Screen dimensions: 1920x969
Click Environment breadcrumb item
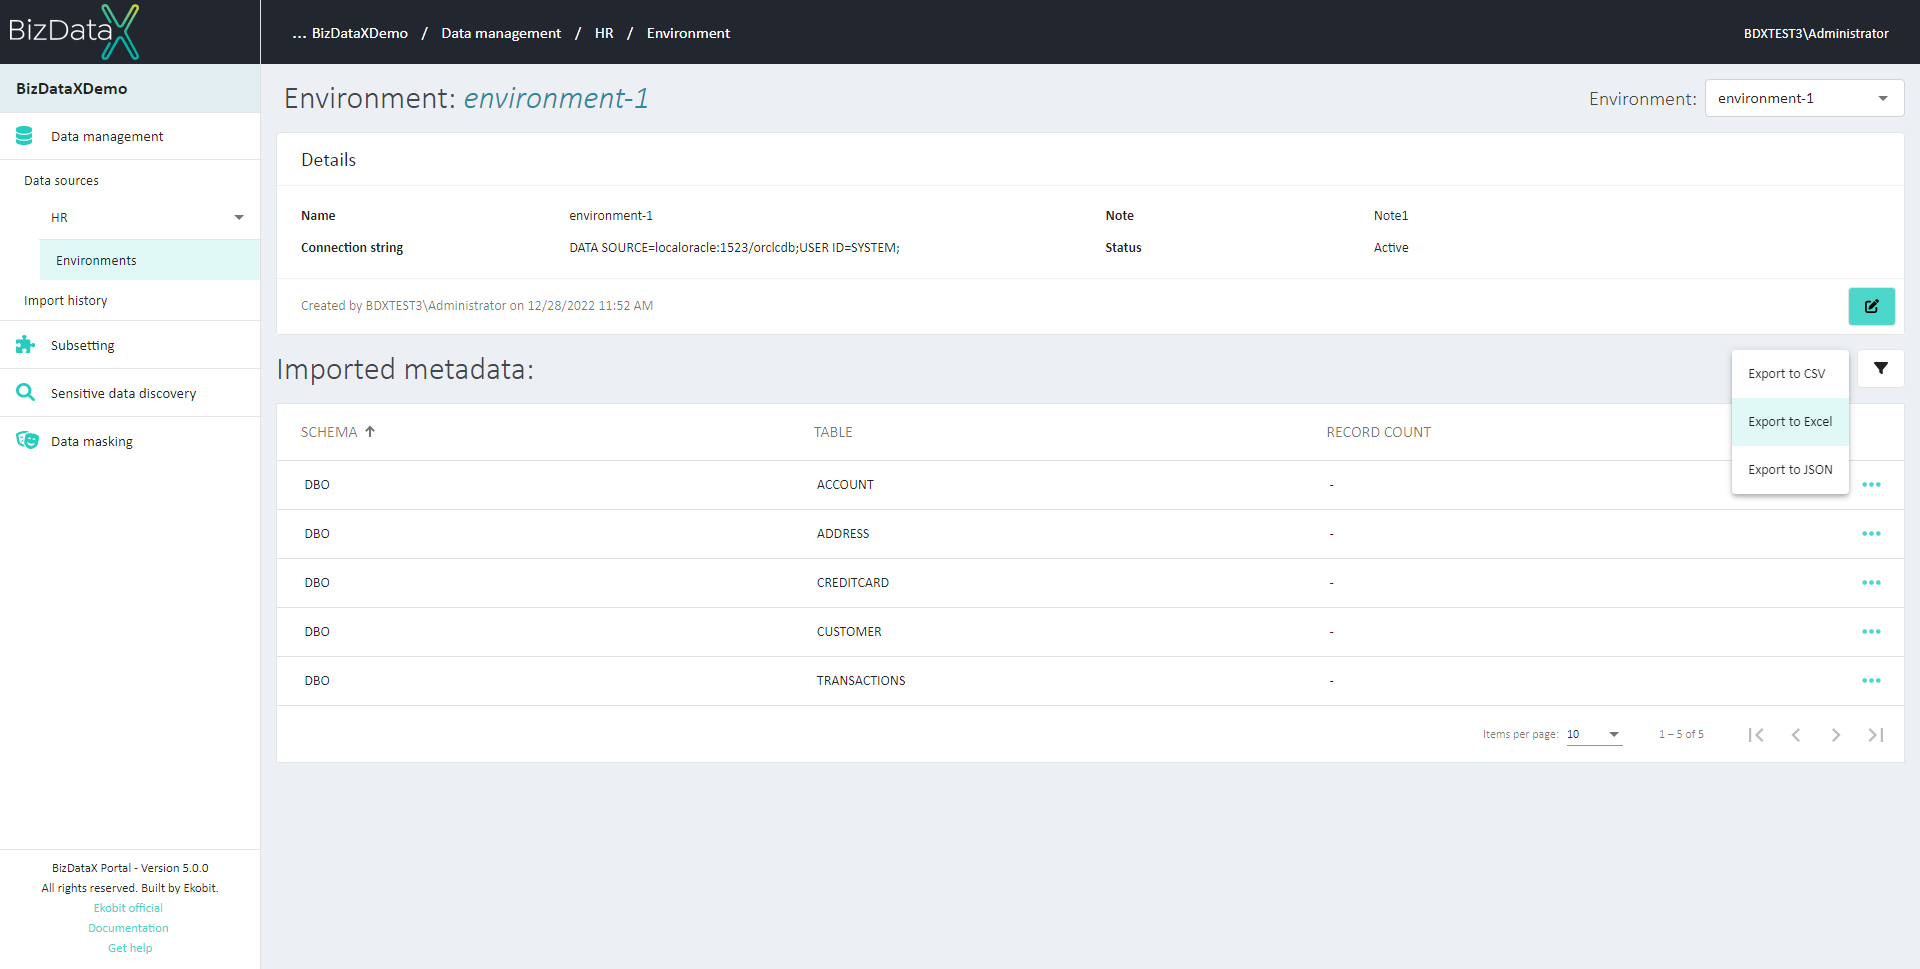coord(688,33)
